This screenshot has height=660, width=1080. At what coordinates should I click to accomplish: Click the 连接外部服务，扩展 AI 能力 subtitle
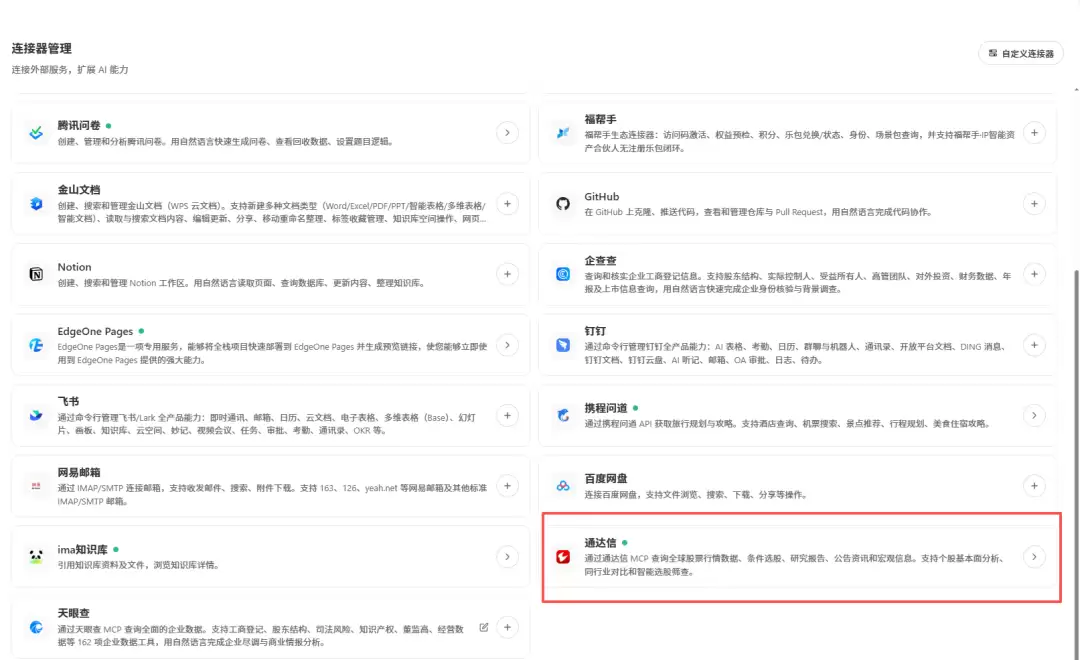click(x=70, y=70)
